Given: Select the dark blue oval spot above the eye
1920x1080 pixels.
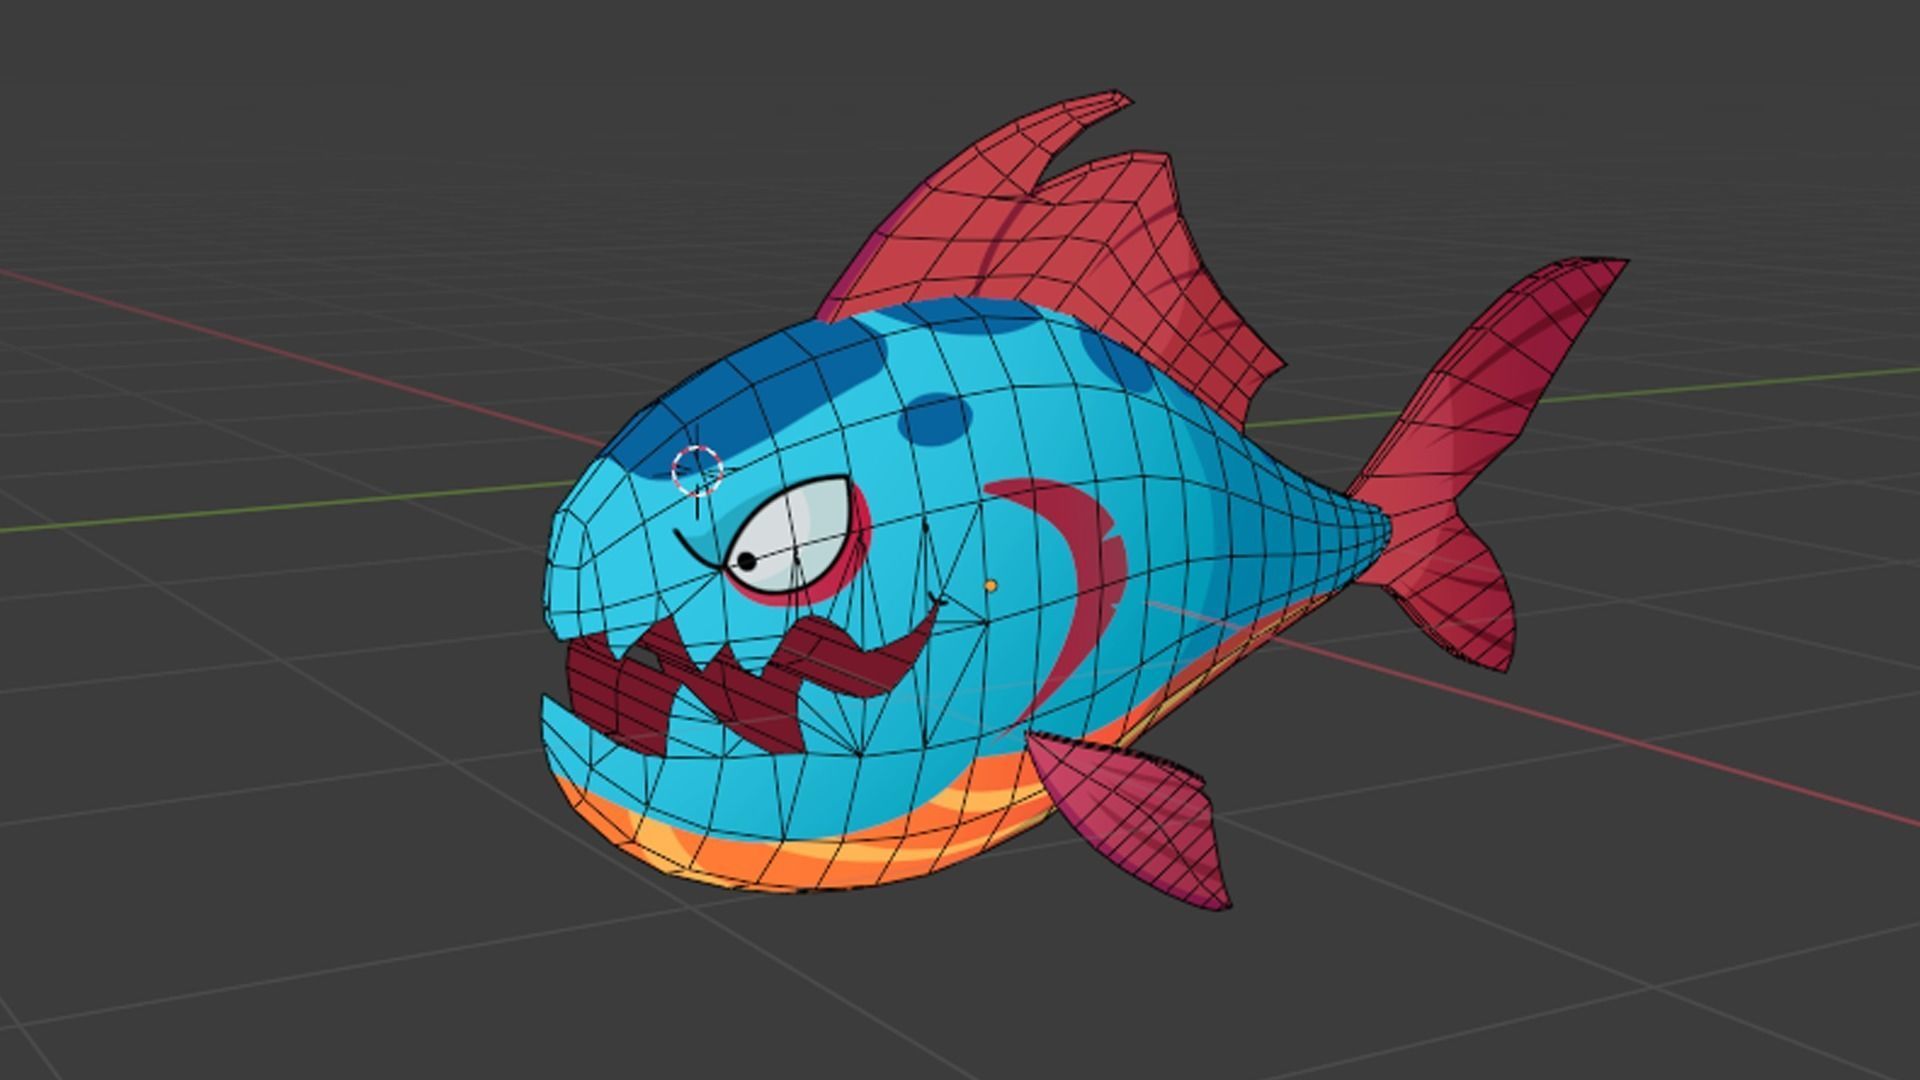Looking at the screenshot, I should (x=935, y=419).
